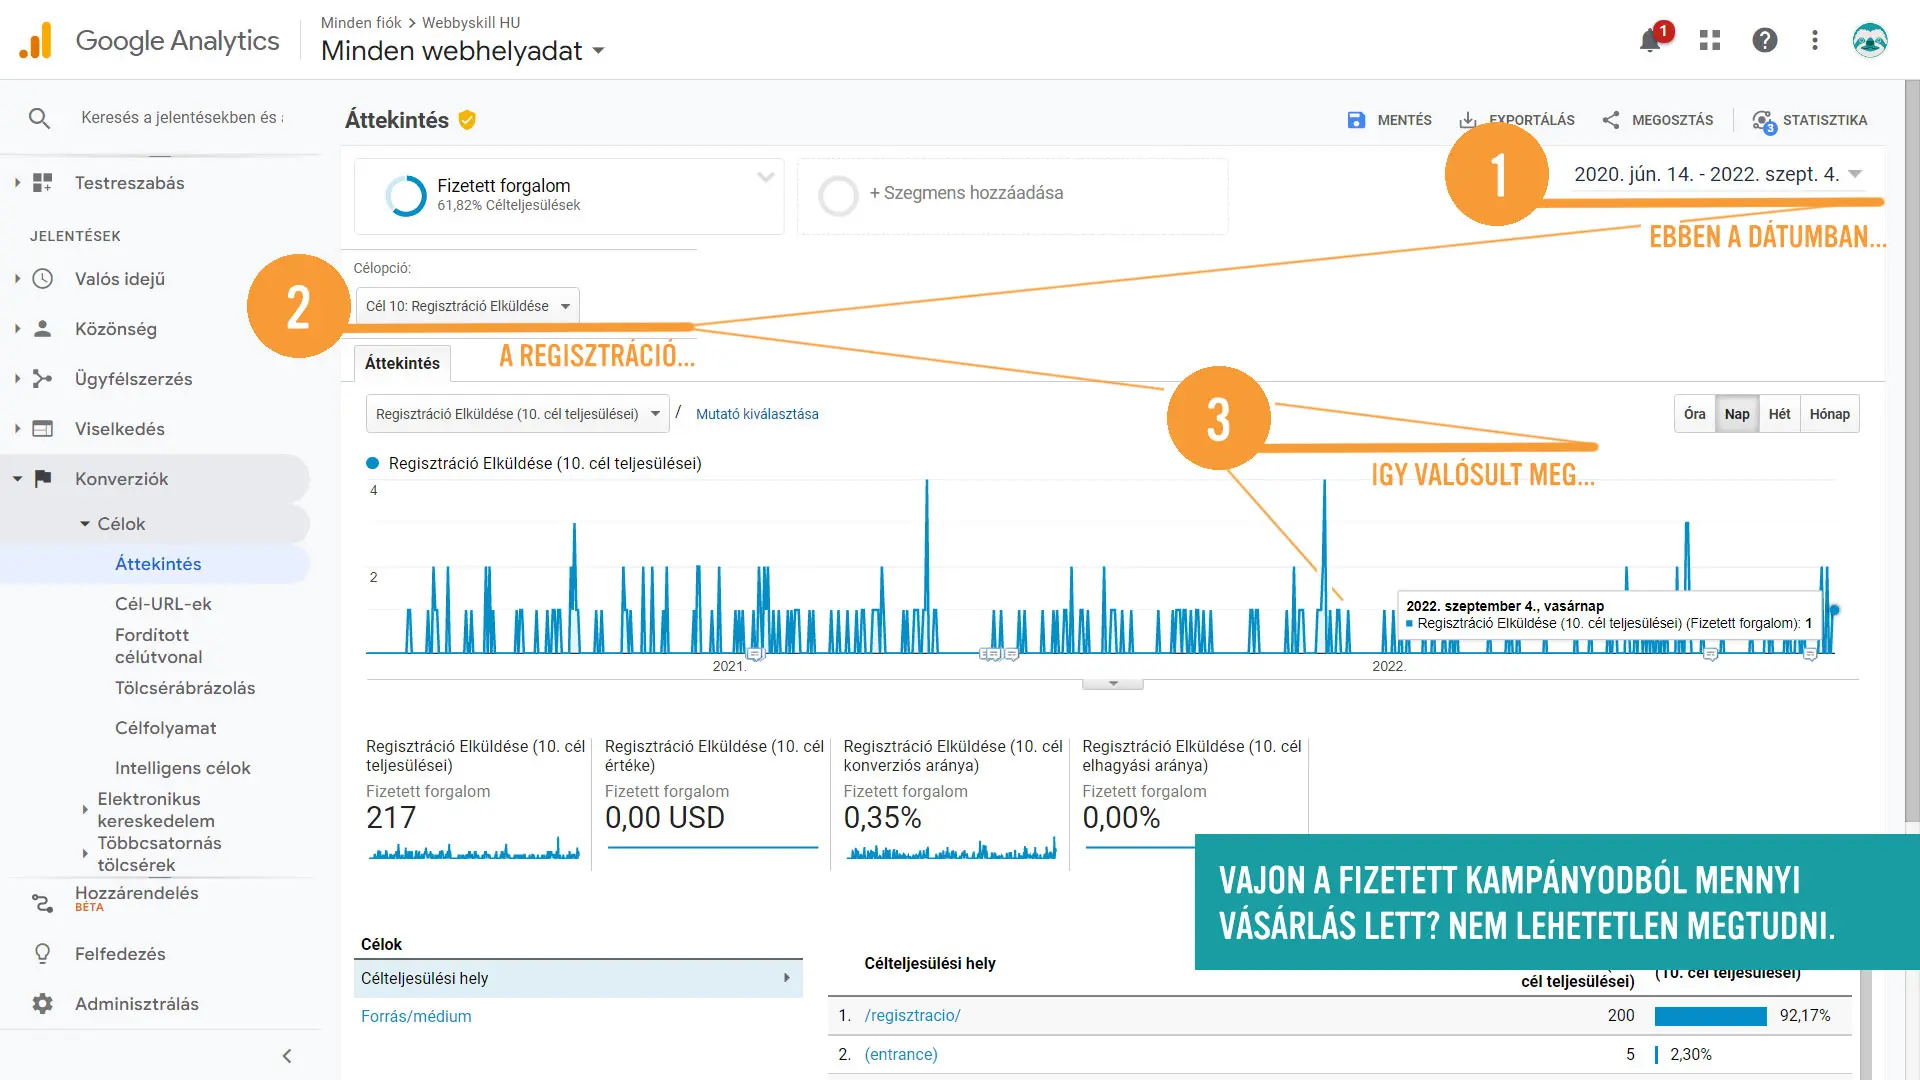Open the Statisztika insights icon

pyautogui.click(x=1764, y=121)
